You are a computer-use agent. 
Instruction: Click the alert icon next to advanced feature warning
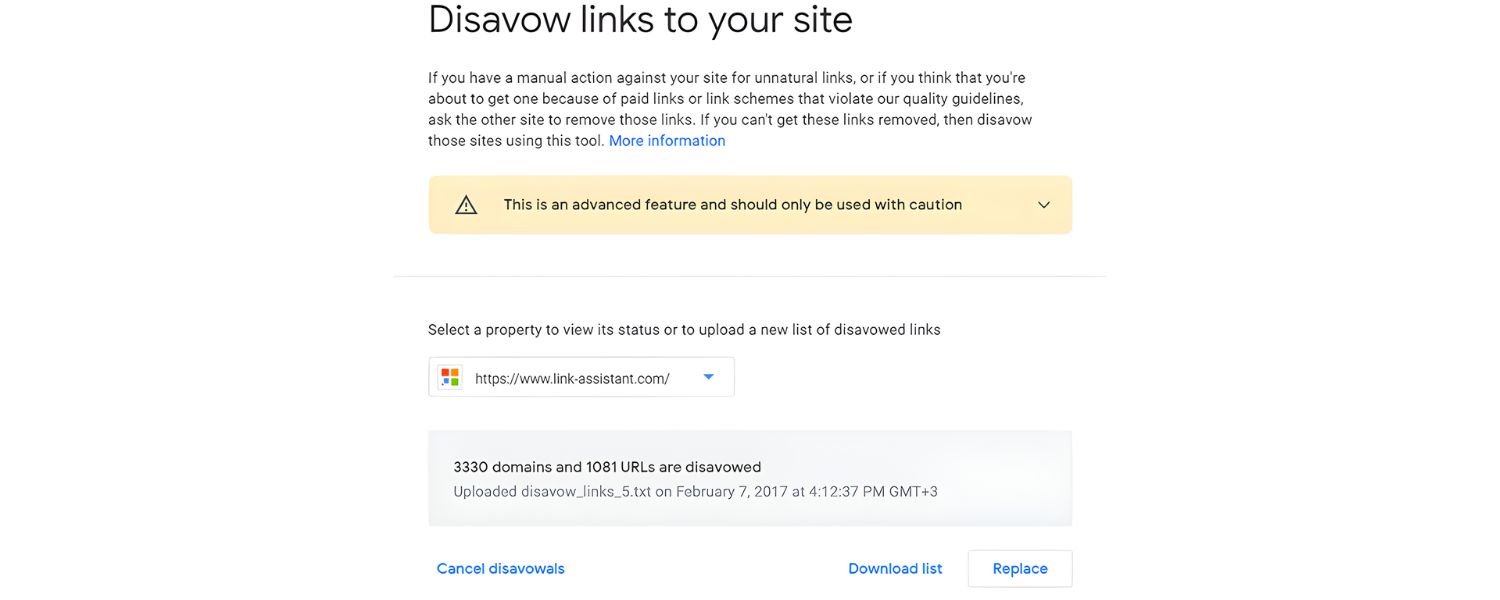[466, 204]
